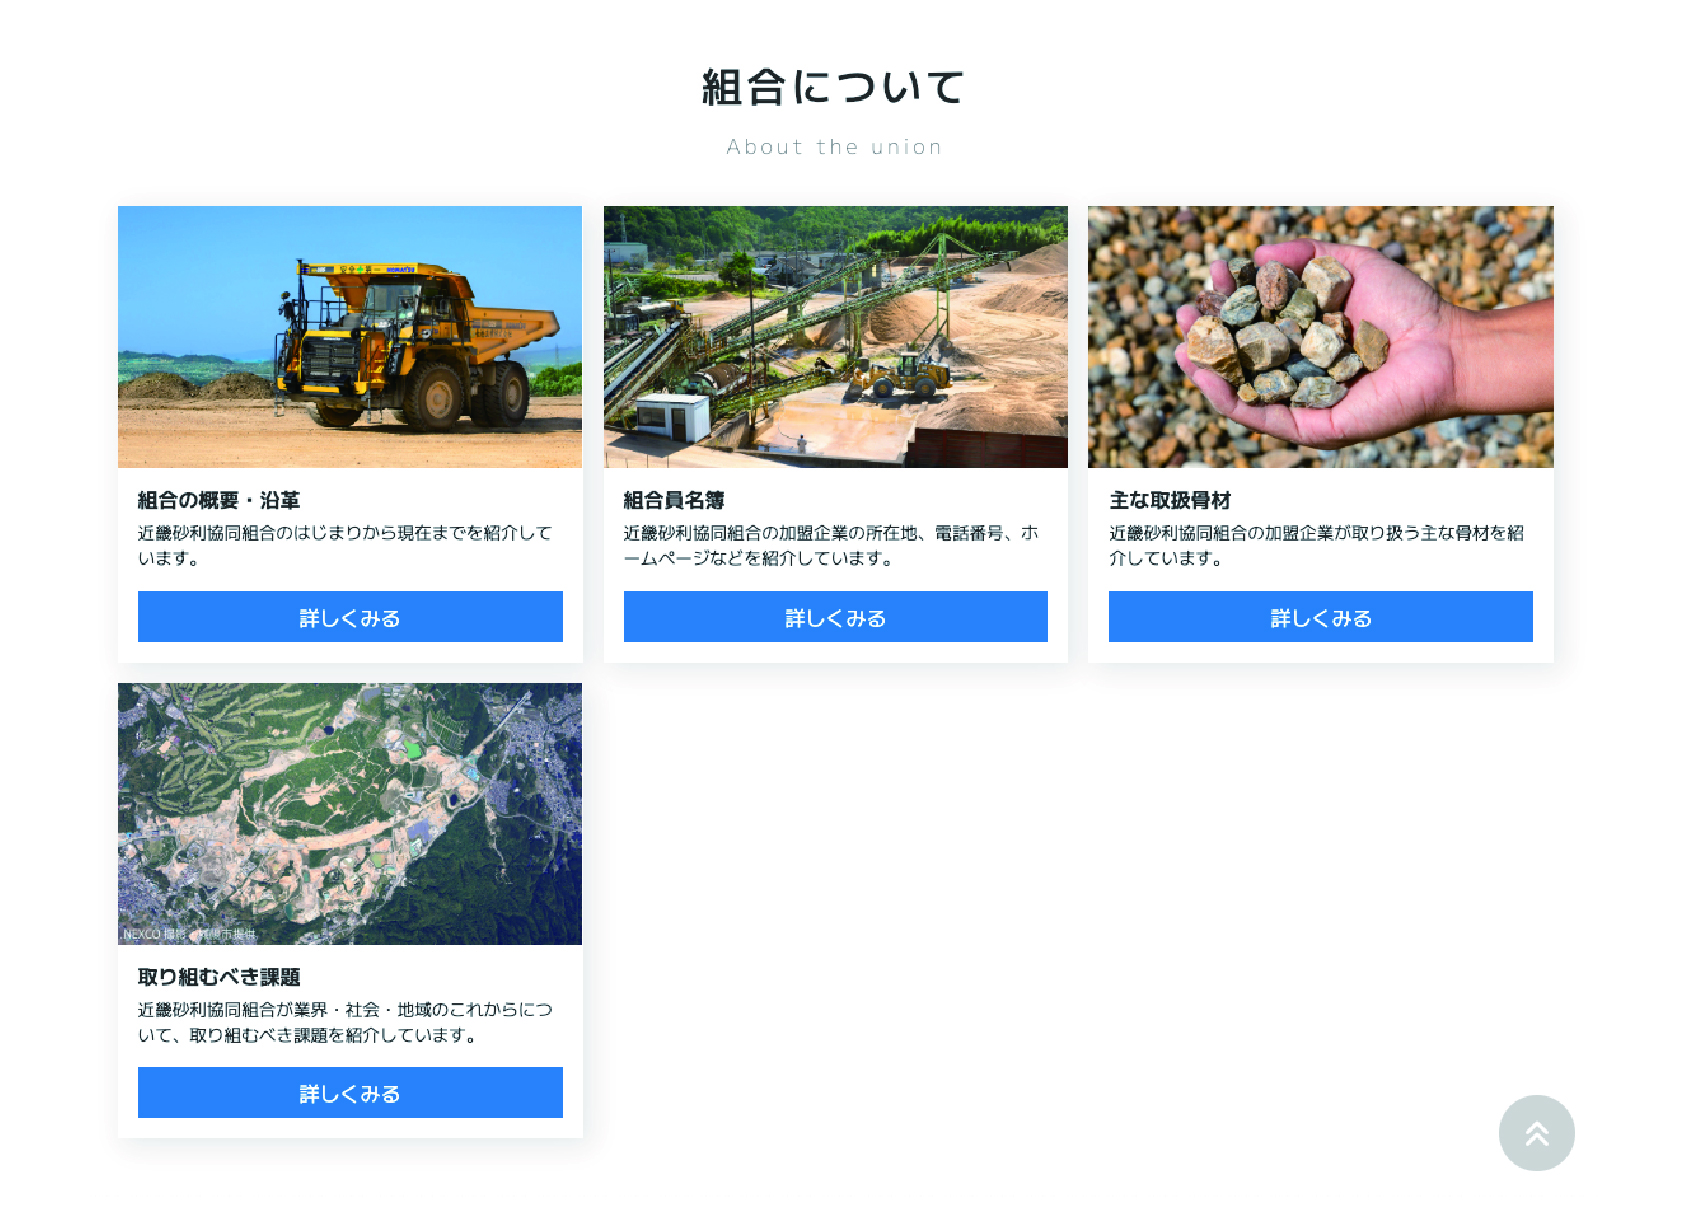Click 詳しくみる button under 組合員名簿

pyautogui.click(x=835, y=616)
